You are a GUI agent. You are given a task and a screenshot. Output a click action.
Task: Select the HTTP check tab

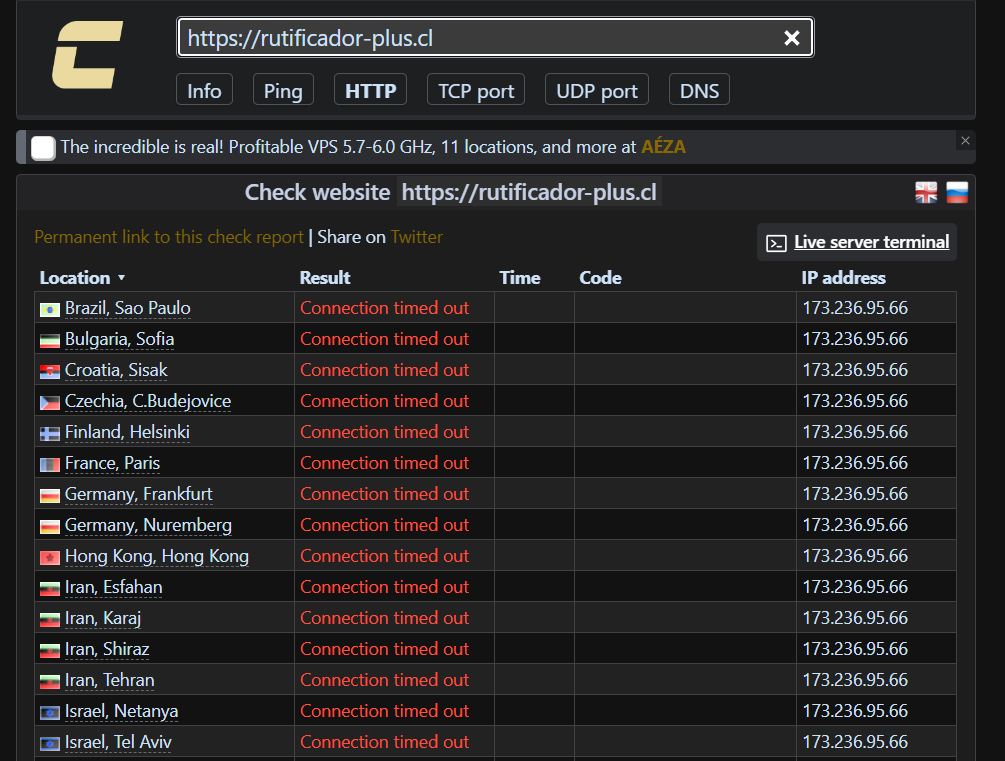click(370, 90)
